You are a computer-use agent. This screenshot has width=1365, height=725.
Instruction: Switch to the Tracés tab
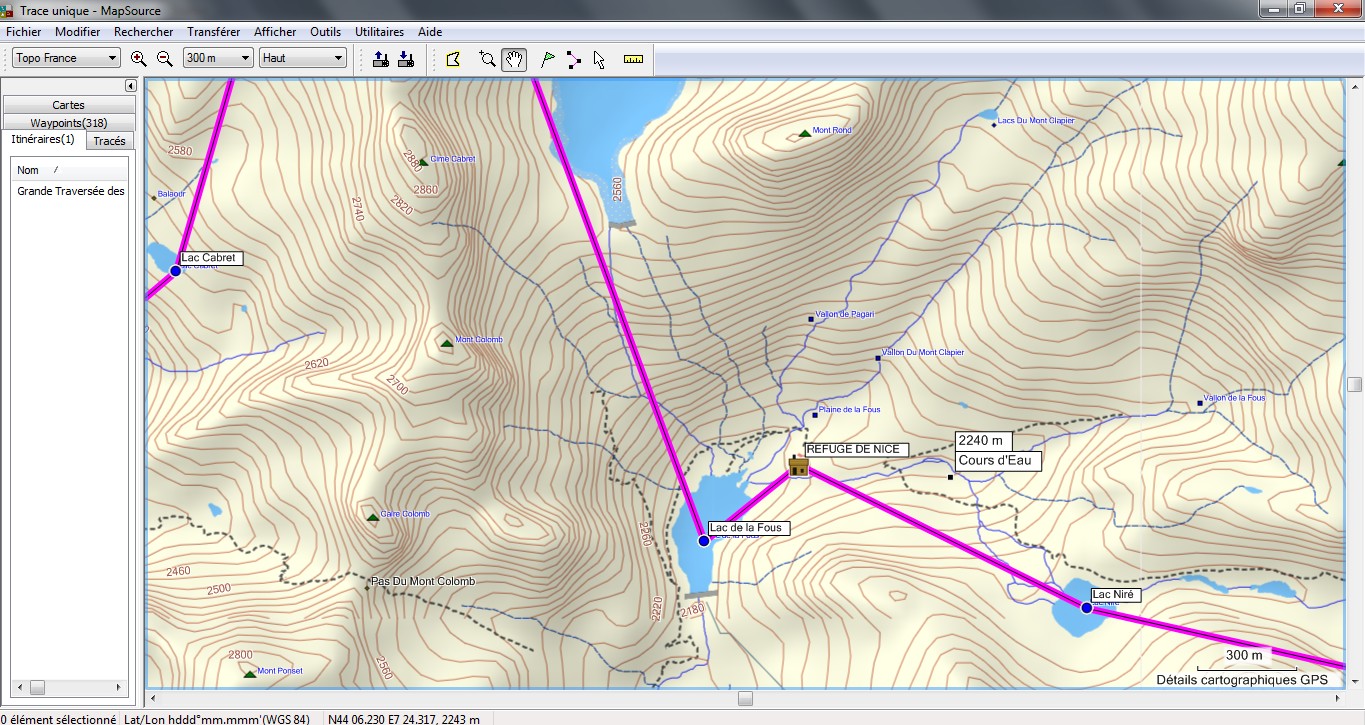point(109,141)
